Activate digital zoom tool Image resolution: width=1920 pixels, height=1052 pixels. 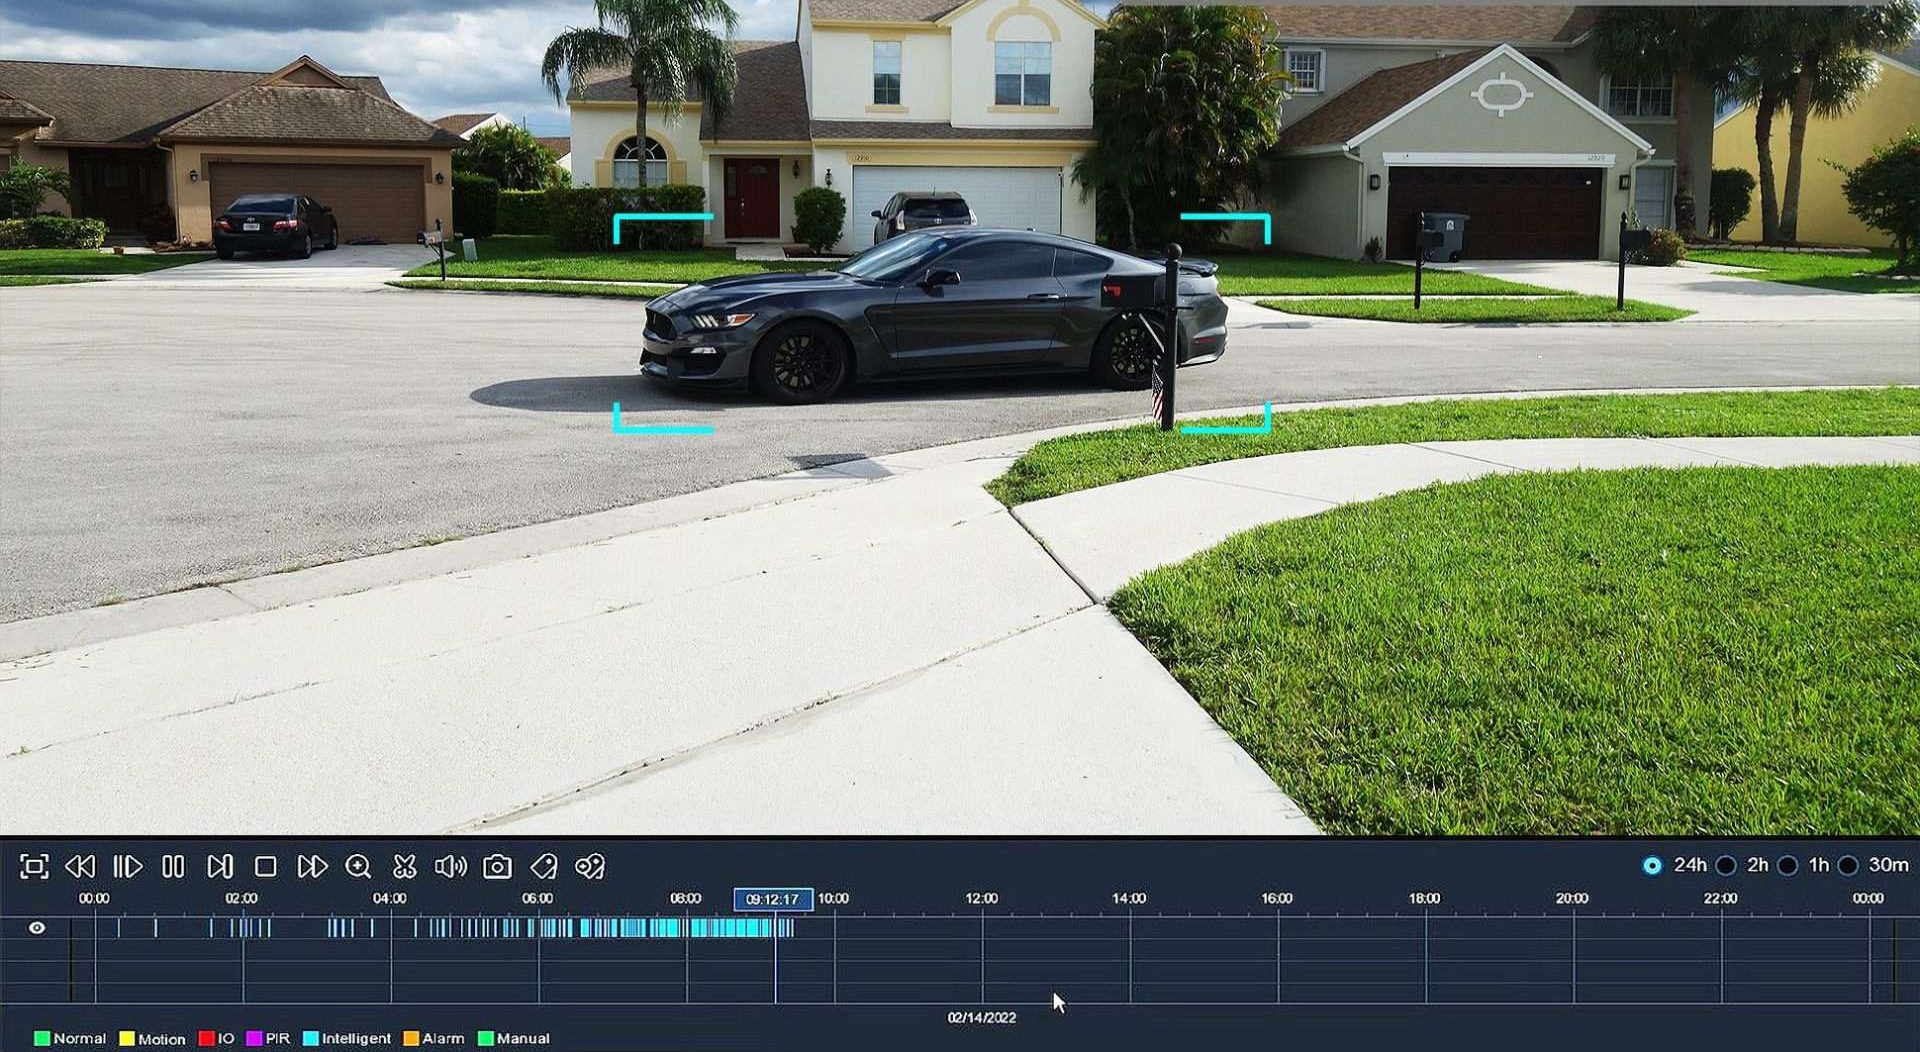click(358, 868)
